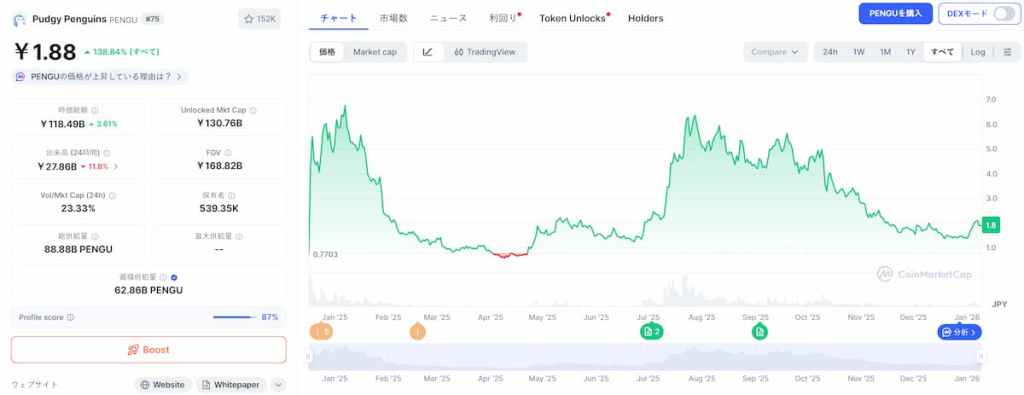Click the info icon beside 出来高 (24時間)
The height and width of the screenshot is (395, 1024).
pyautogui.click(x=106, y=153)
